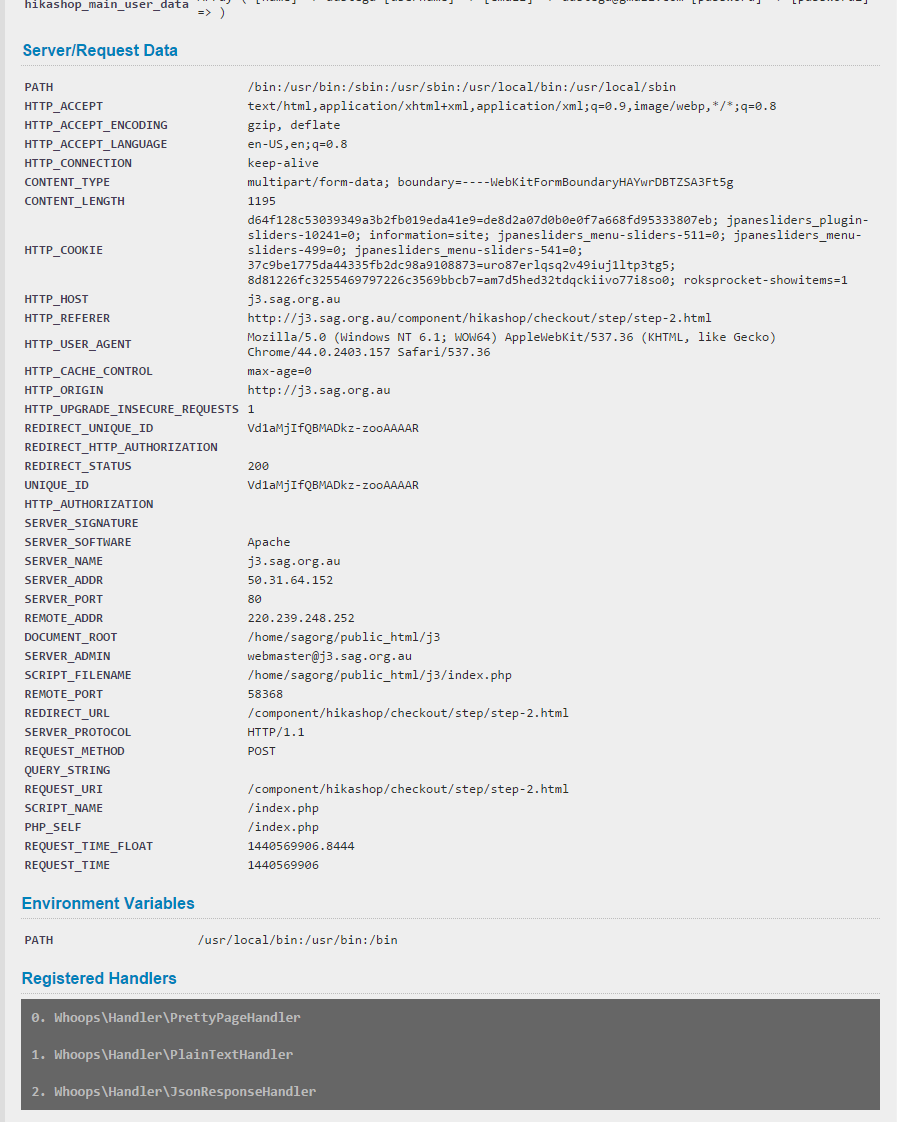Click the Environment Variables section heading

(108, 903)
